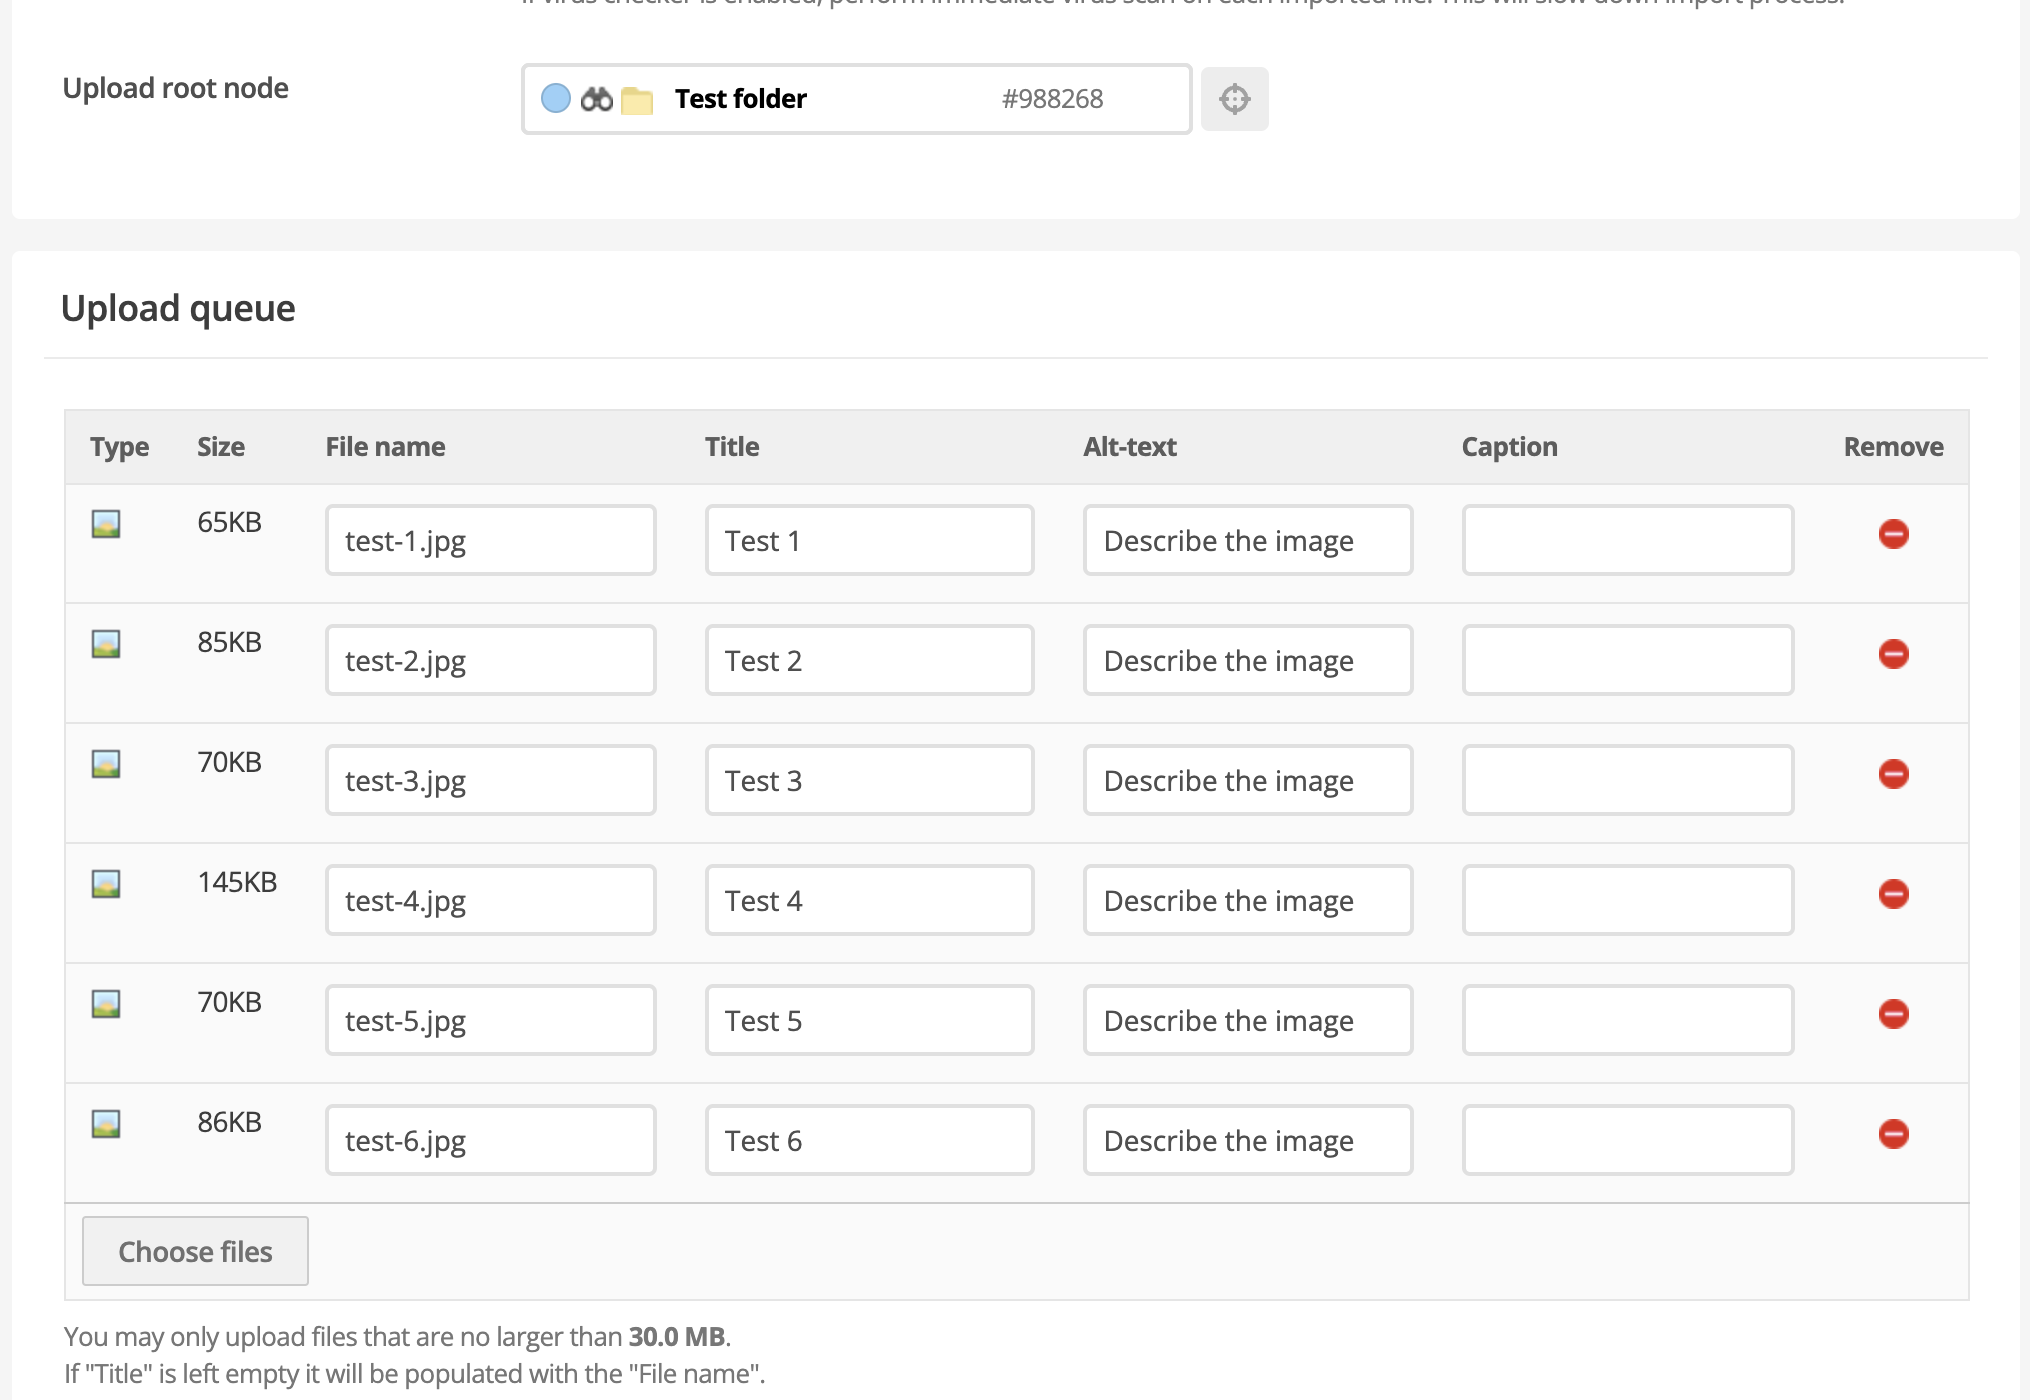Remove test-5.jpg from the queue
Image resolution: width=2030 pixels, height=1400 pixels.
(1893, 1014)
